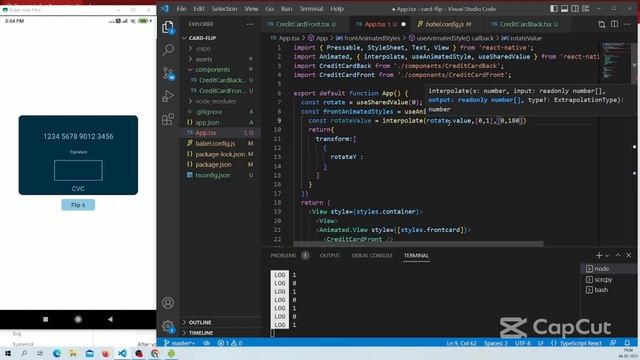Open the editor's more actions menu

point(627,24)
